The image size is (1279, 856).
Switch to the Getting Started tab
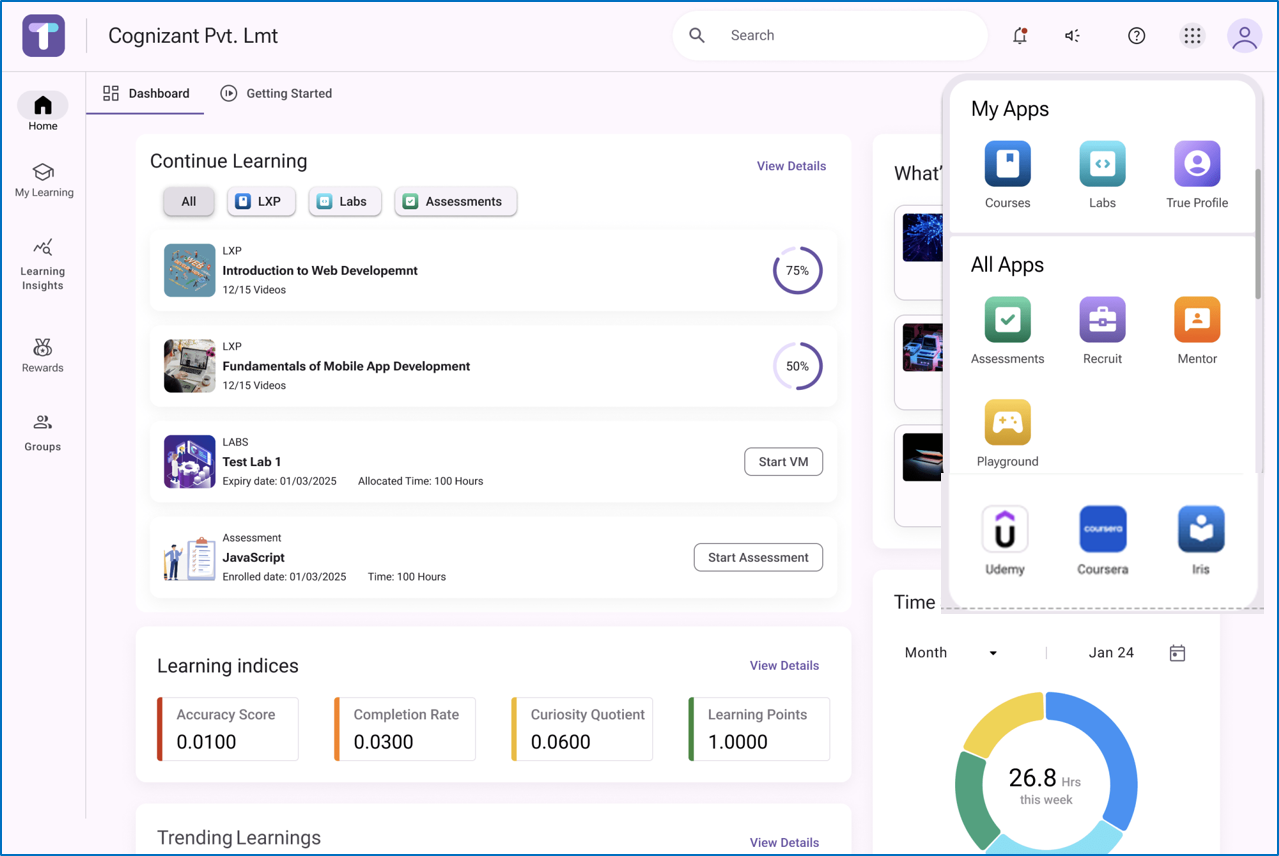276,93
